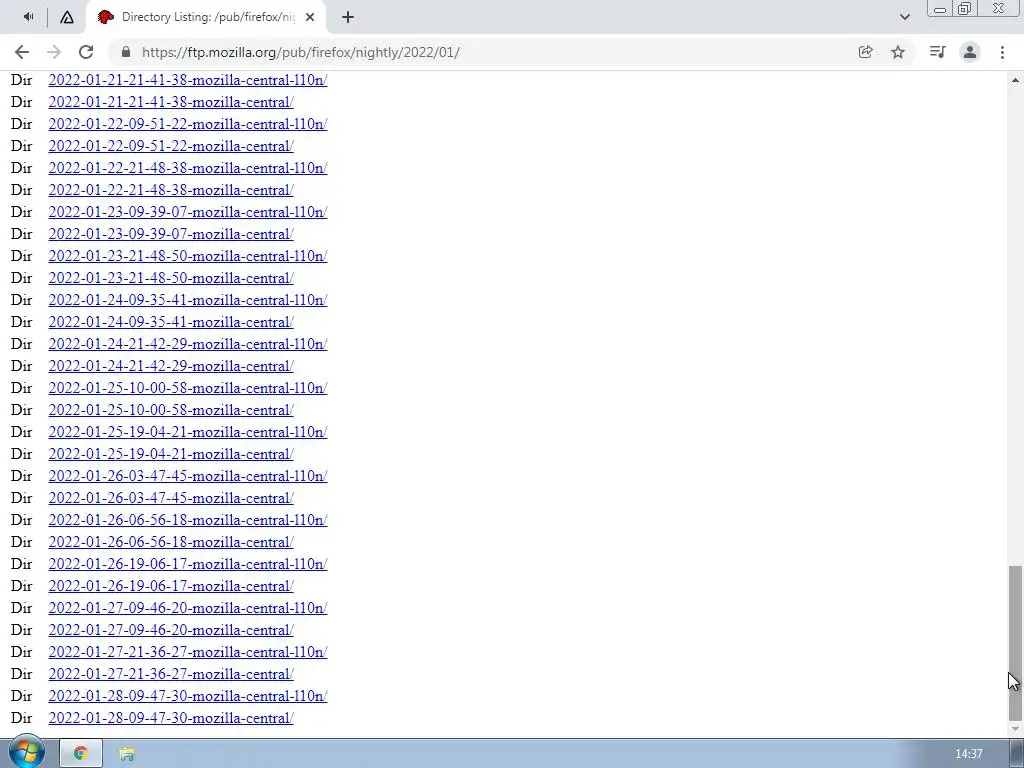Open 2022-01-27-21-36-27-mozilla-central folder
Screen dimensions: 1024x768
tap(171, 674)
